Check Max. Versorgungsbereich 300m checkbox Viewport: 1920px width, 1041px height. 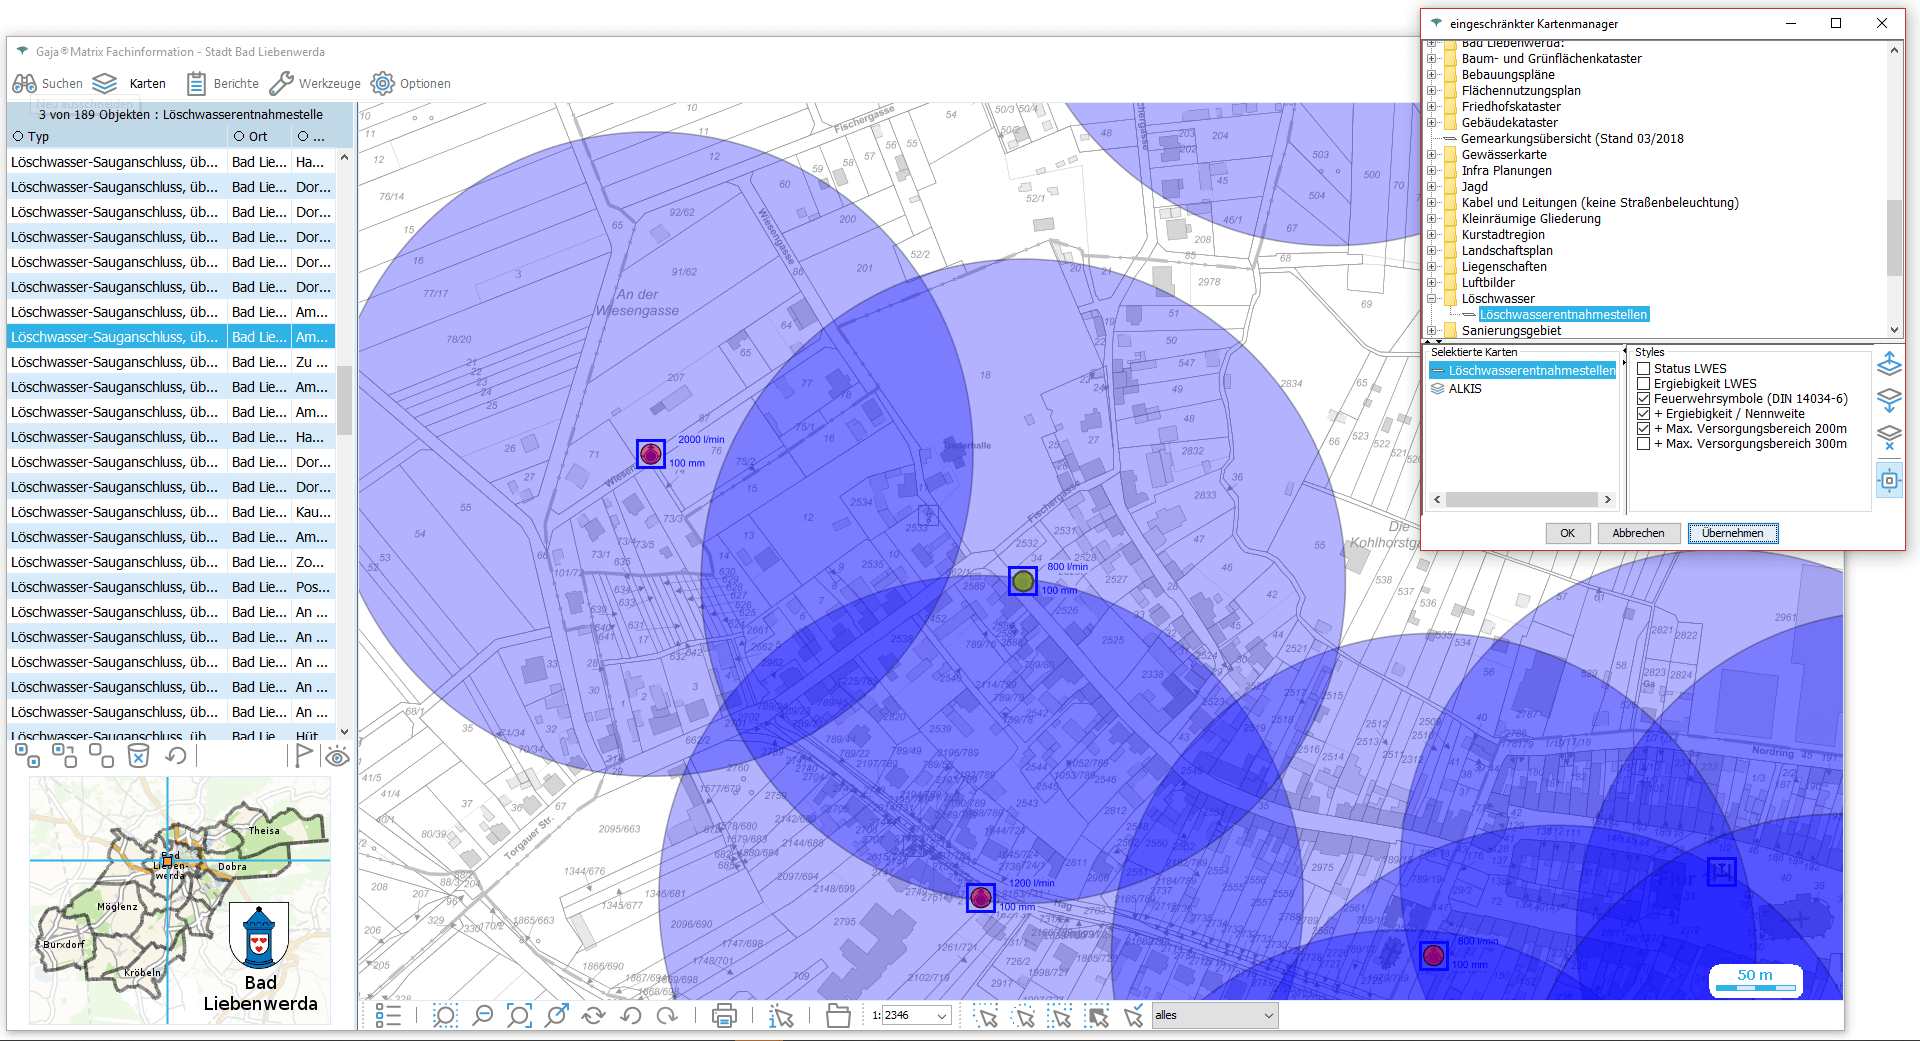pos(1643,444)
